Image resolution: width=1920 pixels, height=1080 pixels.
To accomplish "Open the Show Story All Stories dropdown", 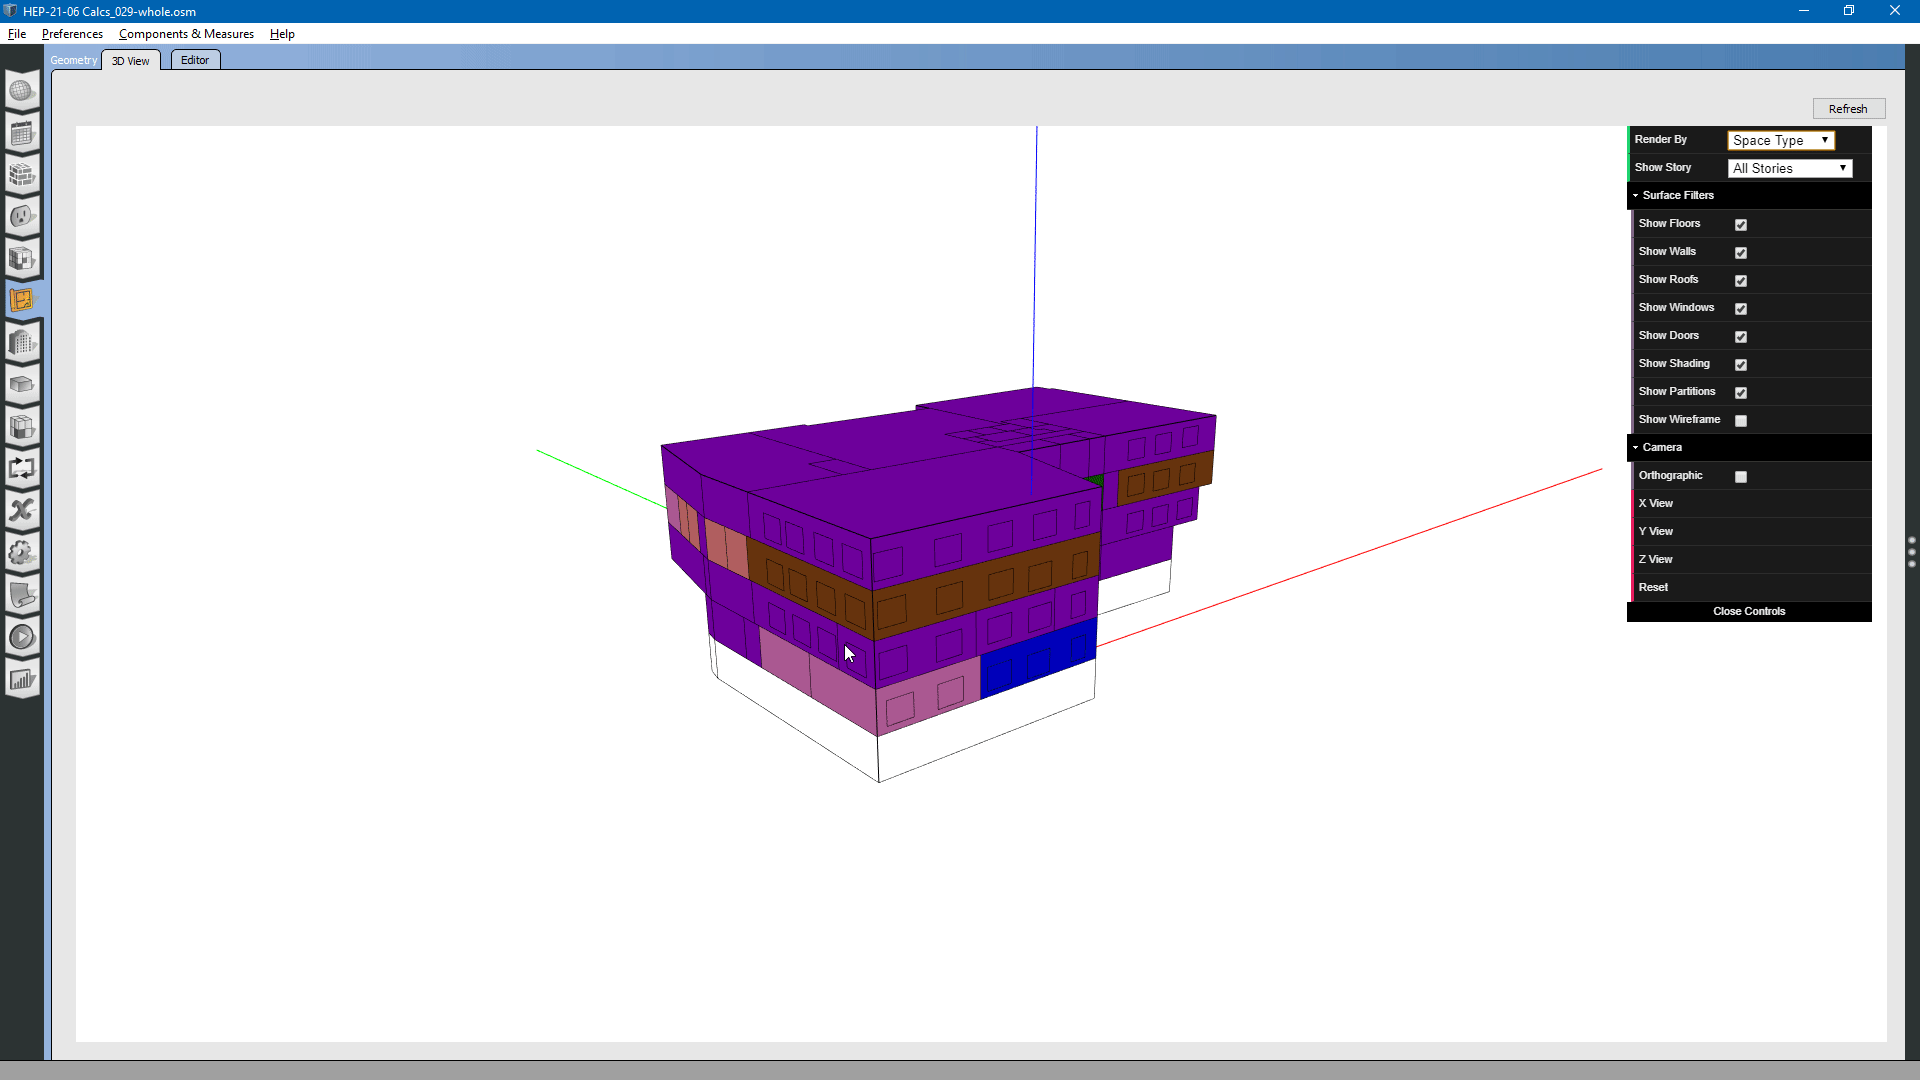I will tap(1789, 168).
